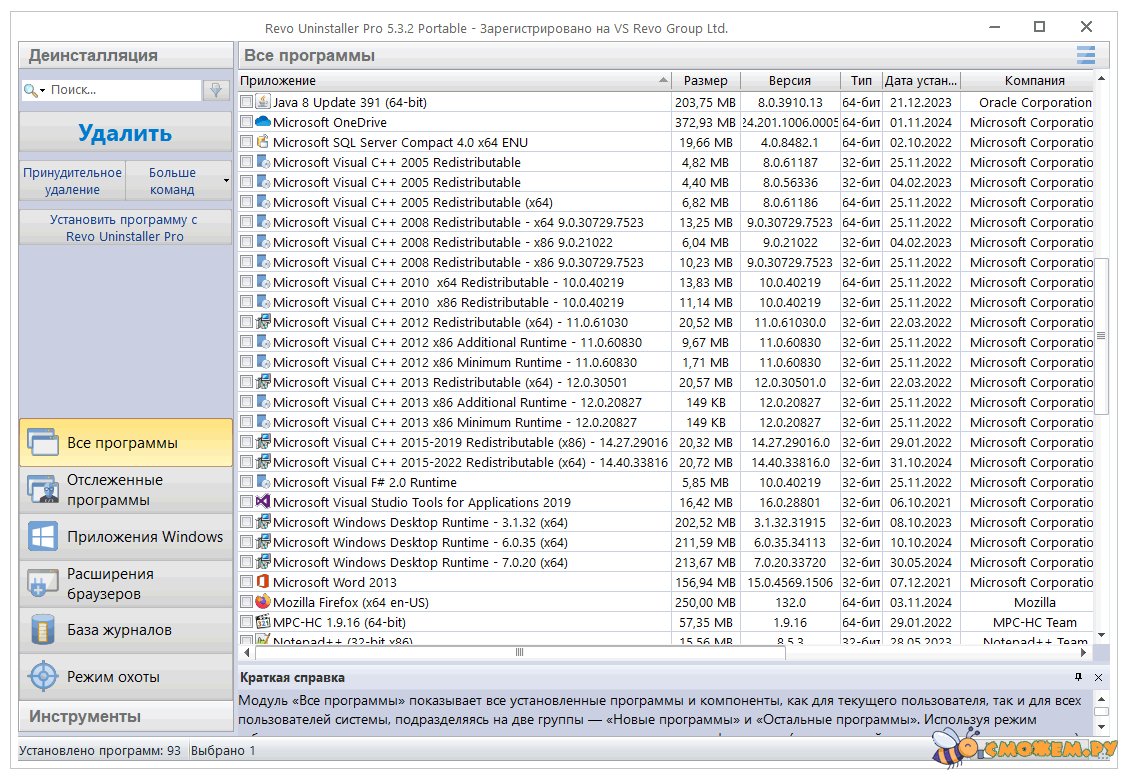Select the Microsoft Word 2013 row
The image size is (1128, 779).
[666, 582]
